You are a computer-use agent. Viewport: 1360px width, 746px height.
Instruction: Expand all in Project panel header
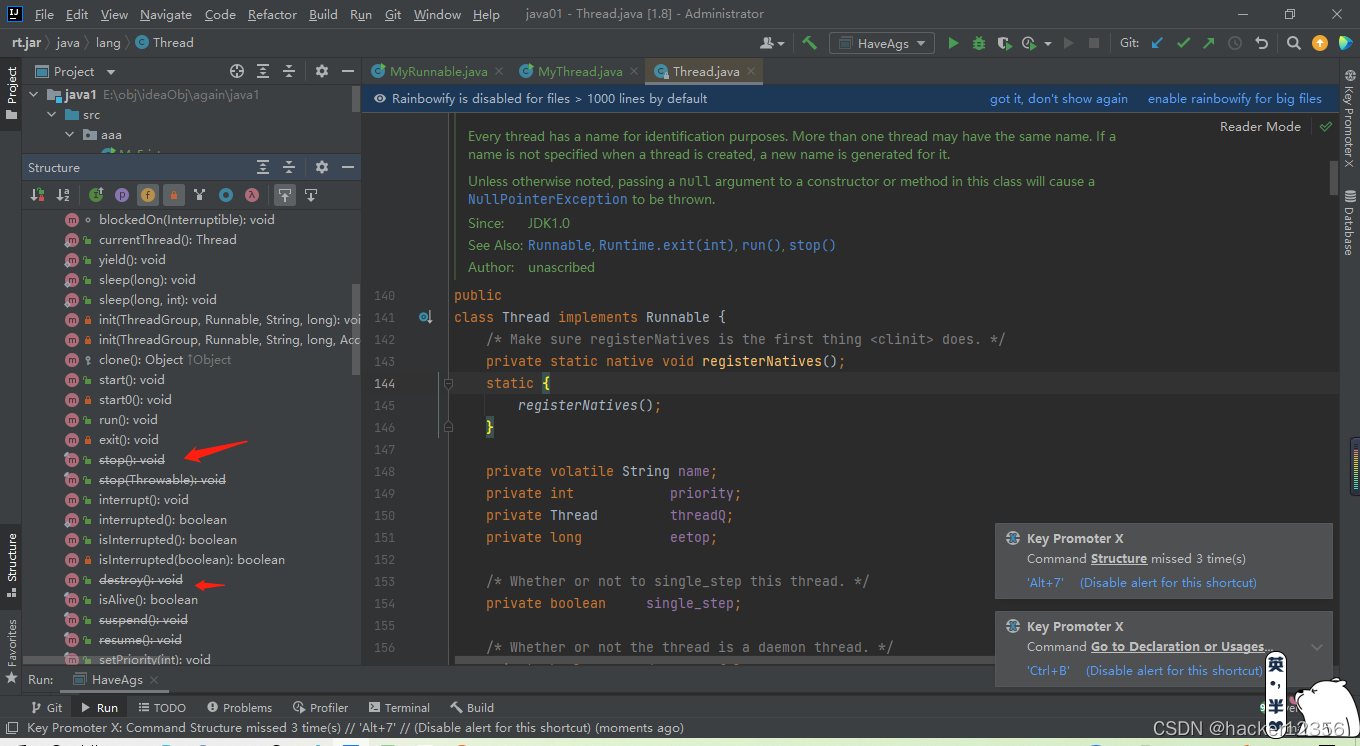pos(263,71)
